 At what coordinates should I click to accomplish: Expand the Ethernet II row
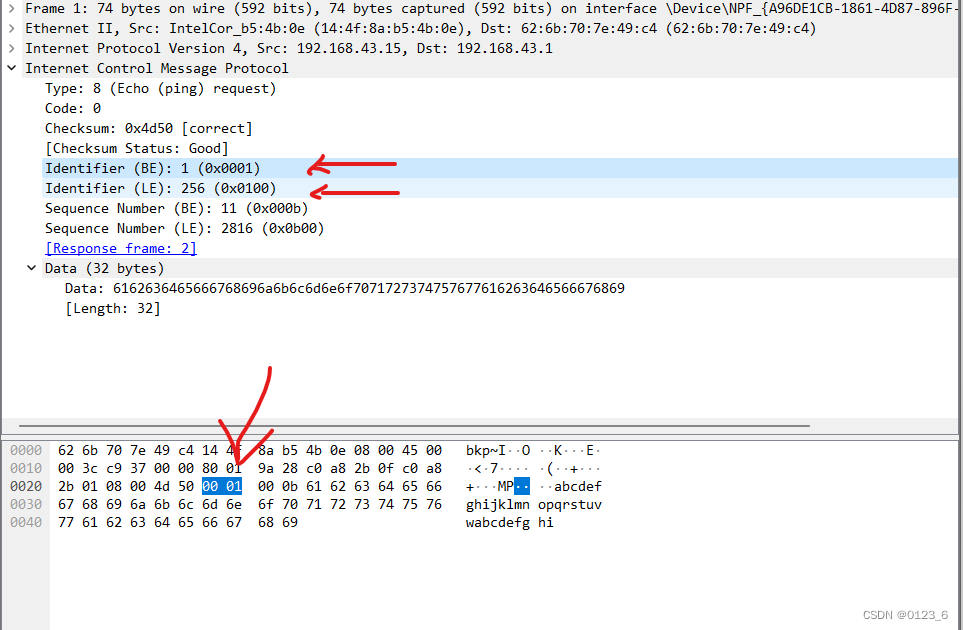pyautogui.click(x=12, y=28)
